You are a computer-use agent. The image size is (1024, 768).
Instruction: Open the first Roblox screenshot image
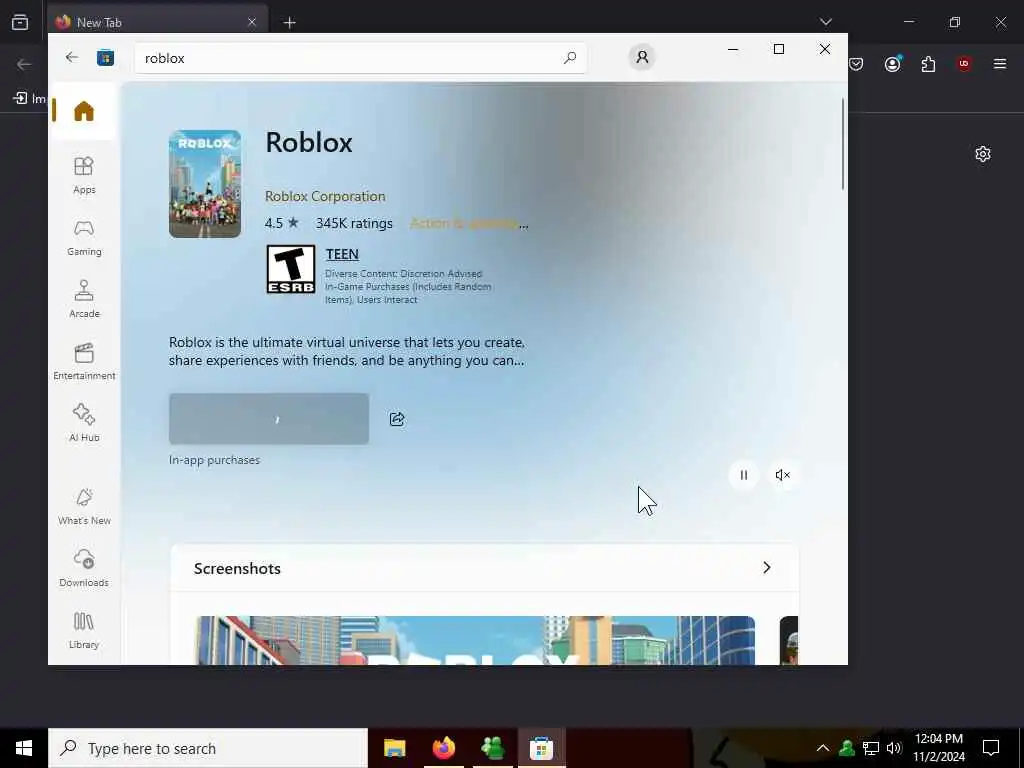475,640
